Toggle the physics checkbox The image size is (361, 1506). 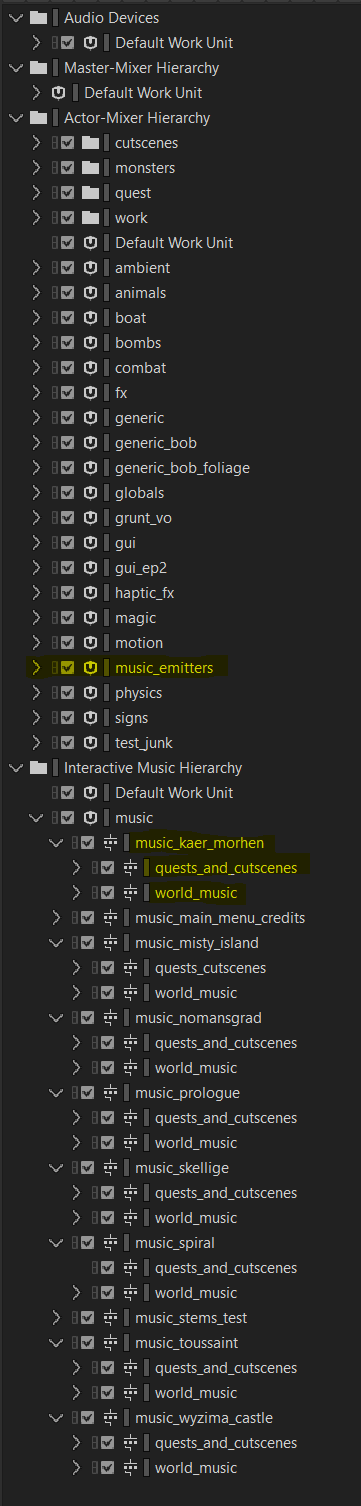[67, 693]
